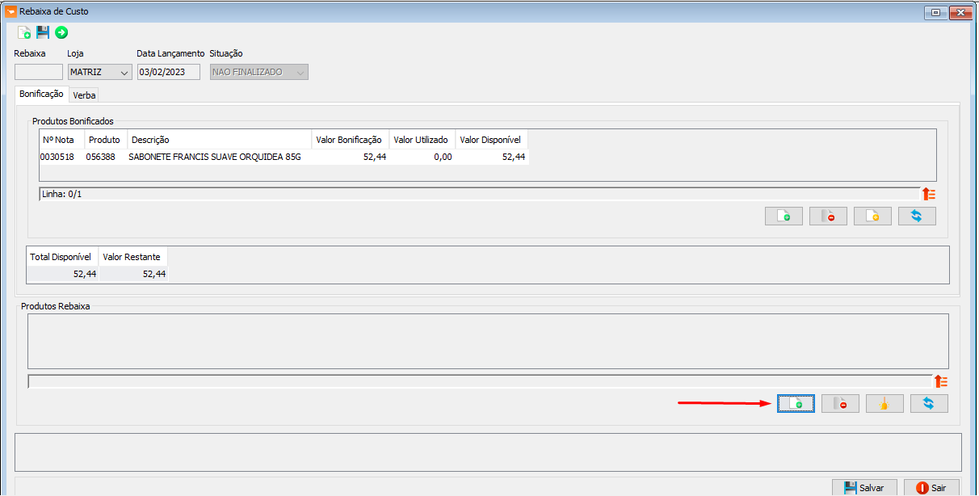
Task: Click the new document icon in top toolbar
Action: [24, 32]
